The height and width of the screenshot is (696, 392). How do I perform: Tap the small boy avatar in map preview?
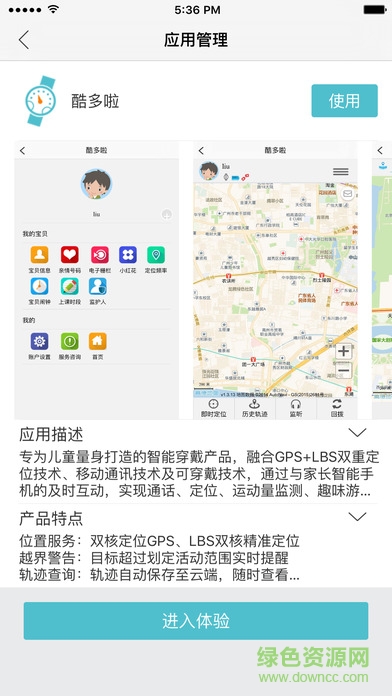click(208, 171)
